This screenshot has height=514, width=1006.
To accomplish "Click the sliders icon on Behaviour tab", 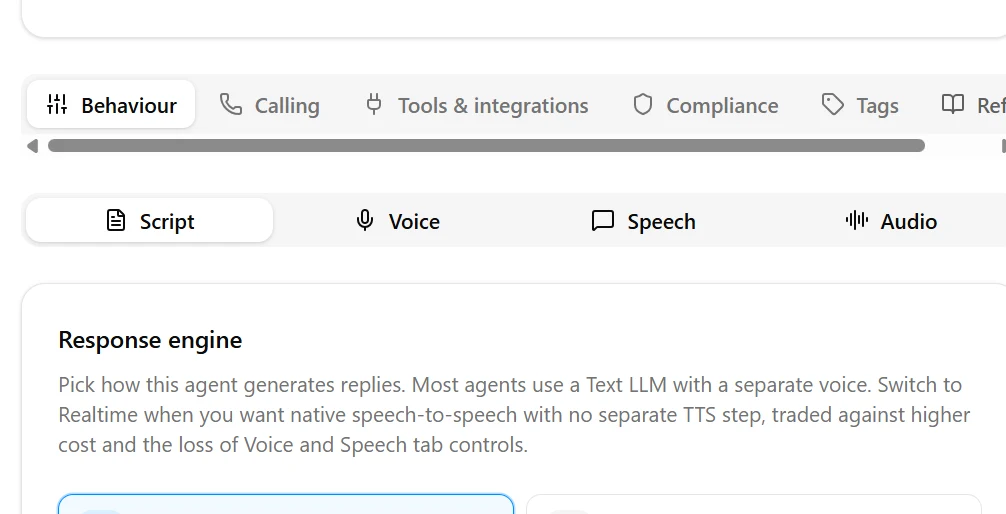I will (57, 105).
